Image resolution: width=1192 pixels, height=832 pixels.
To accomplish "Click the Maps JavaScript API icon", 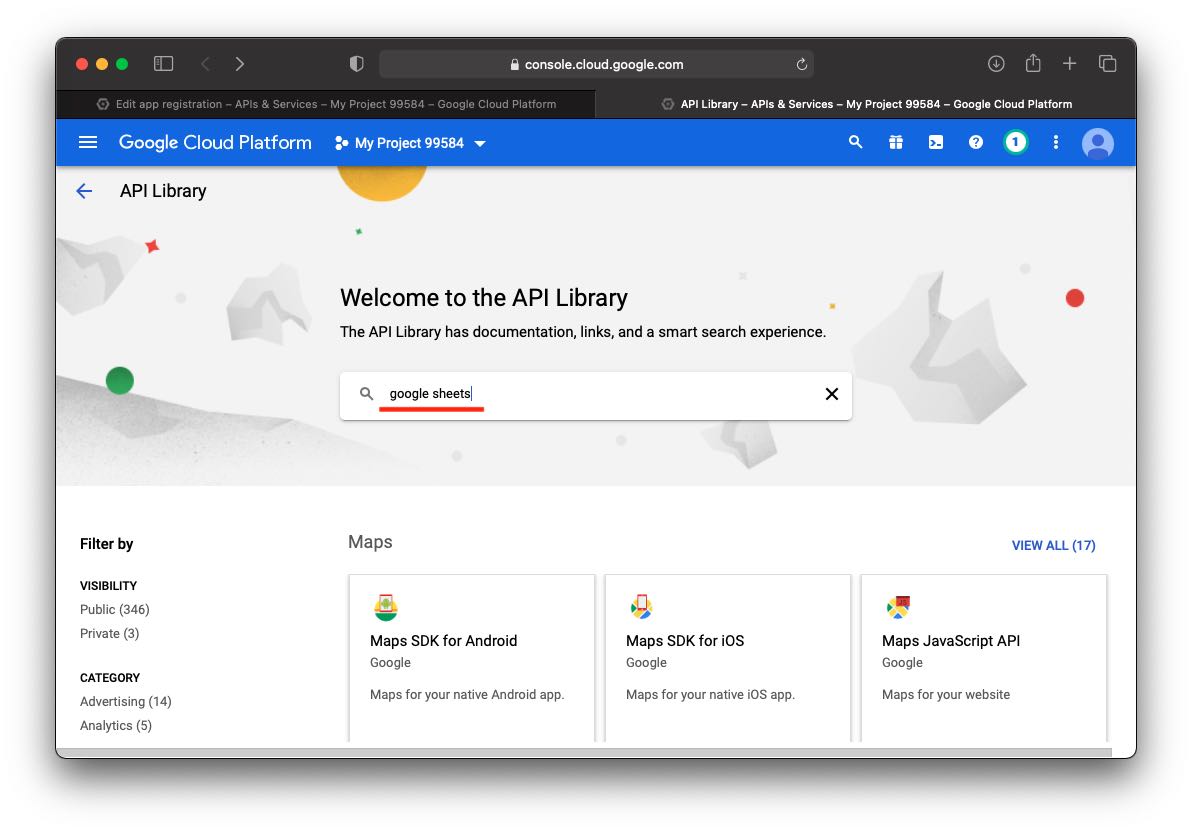I will 898,607.
